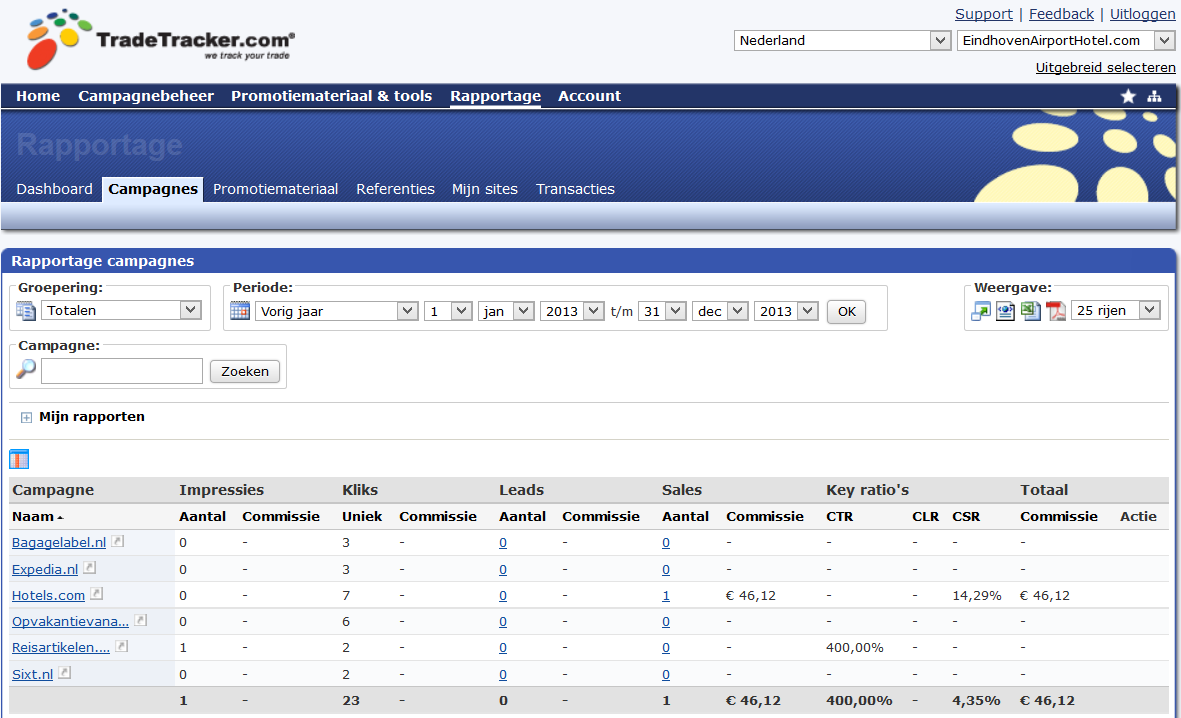Focus the Campagne search input field
1181x718 pixels.
point(122,371)
